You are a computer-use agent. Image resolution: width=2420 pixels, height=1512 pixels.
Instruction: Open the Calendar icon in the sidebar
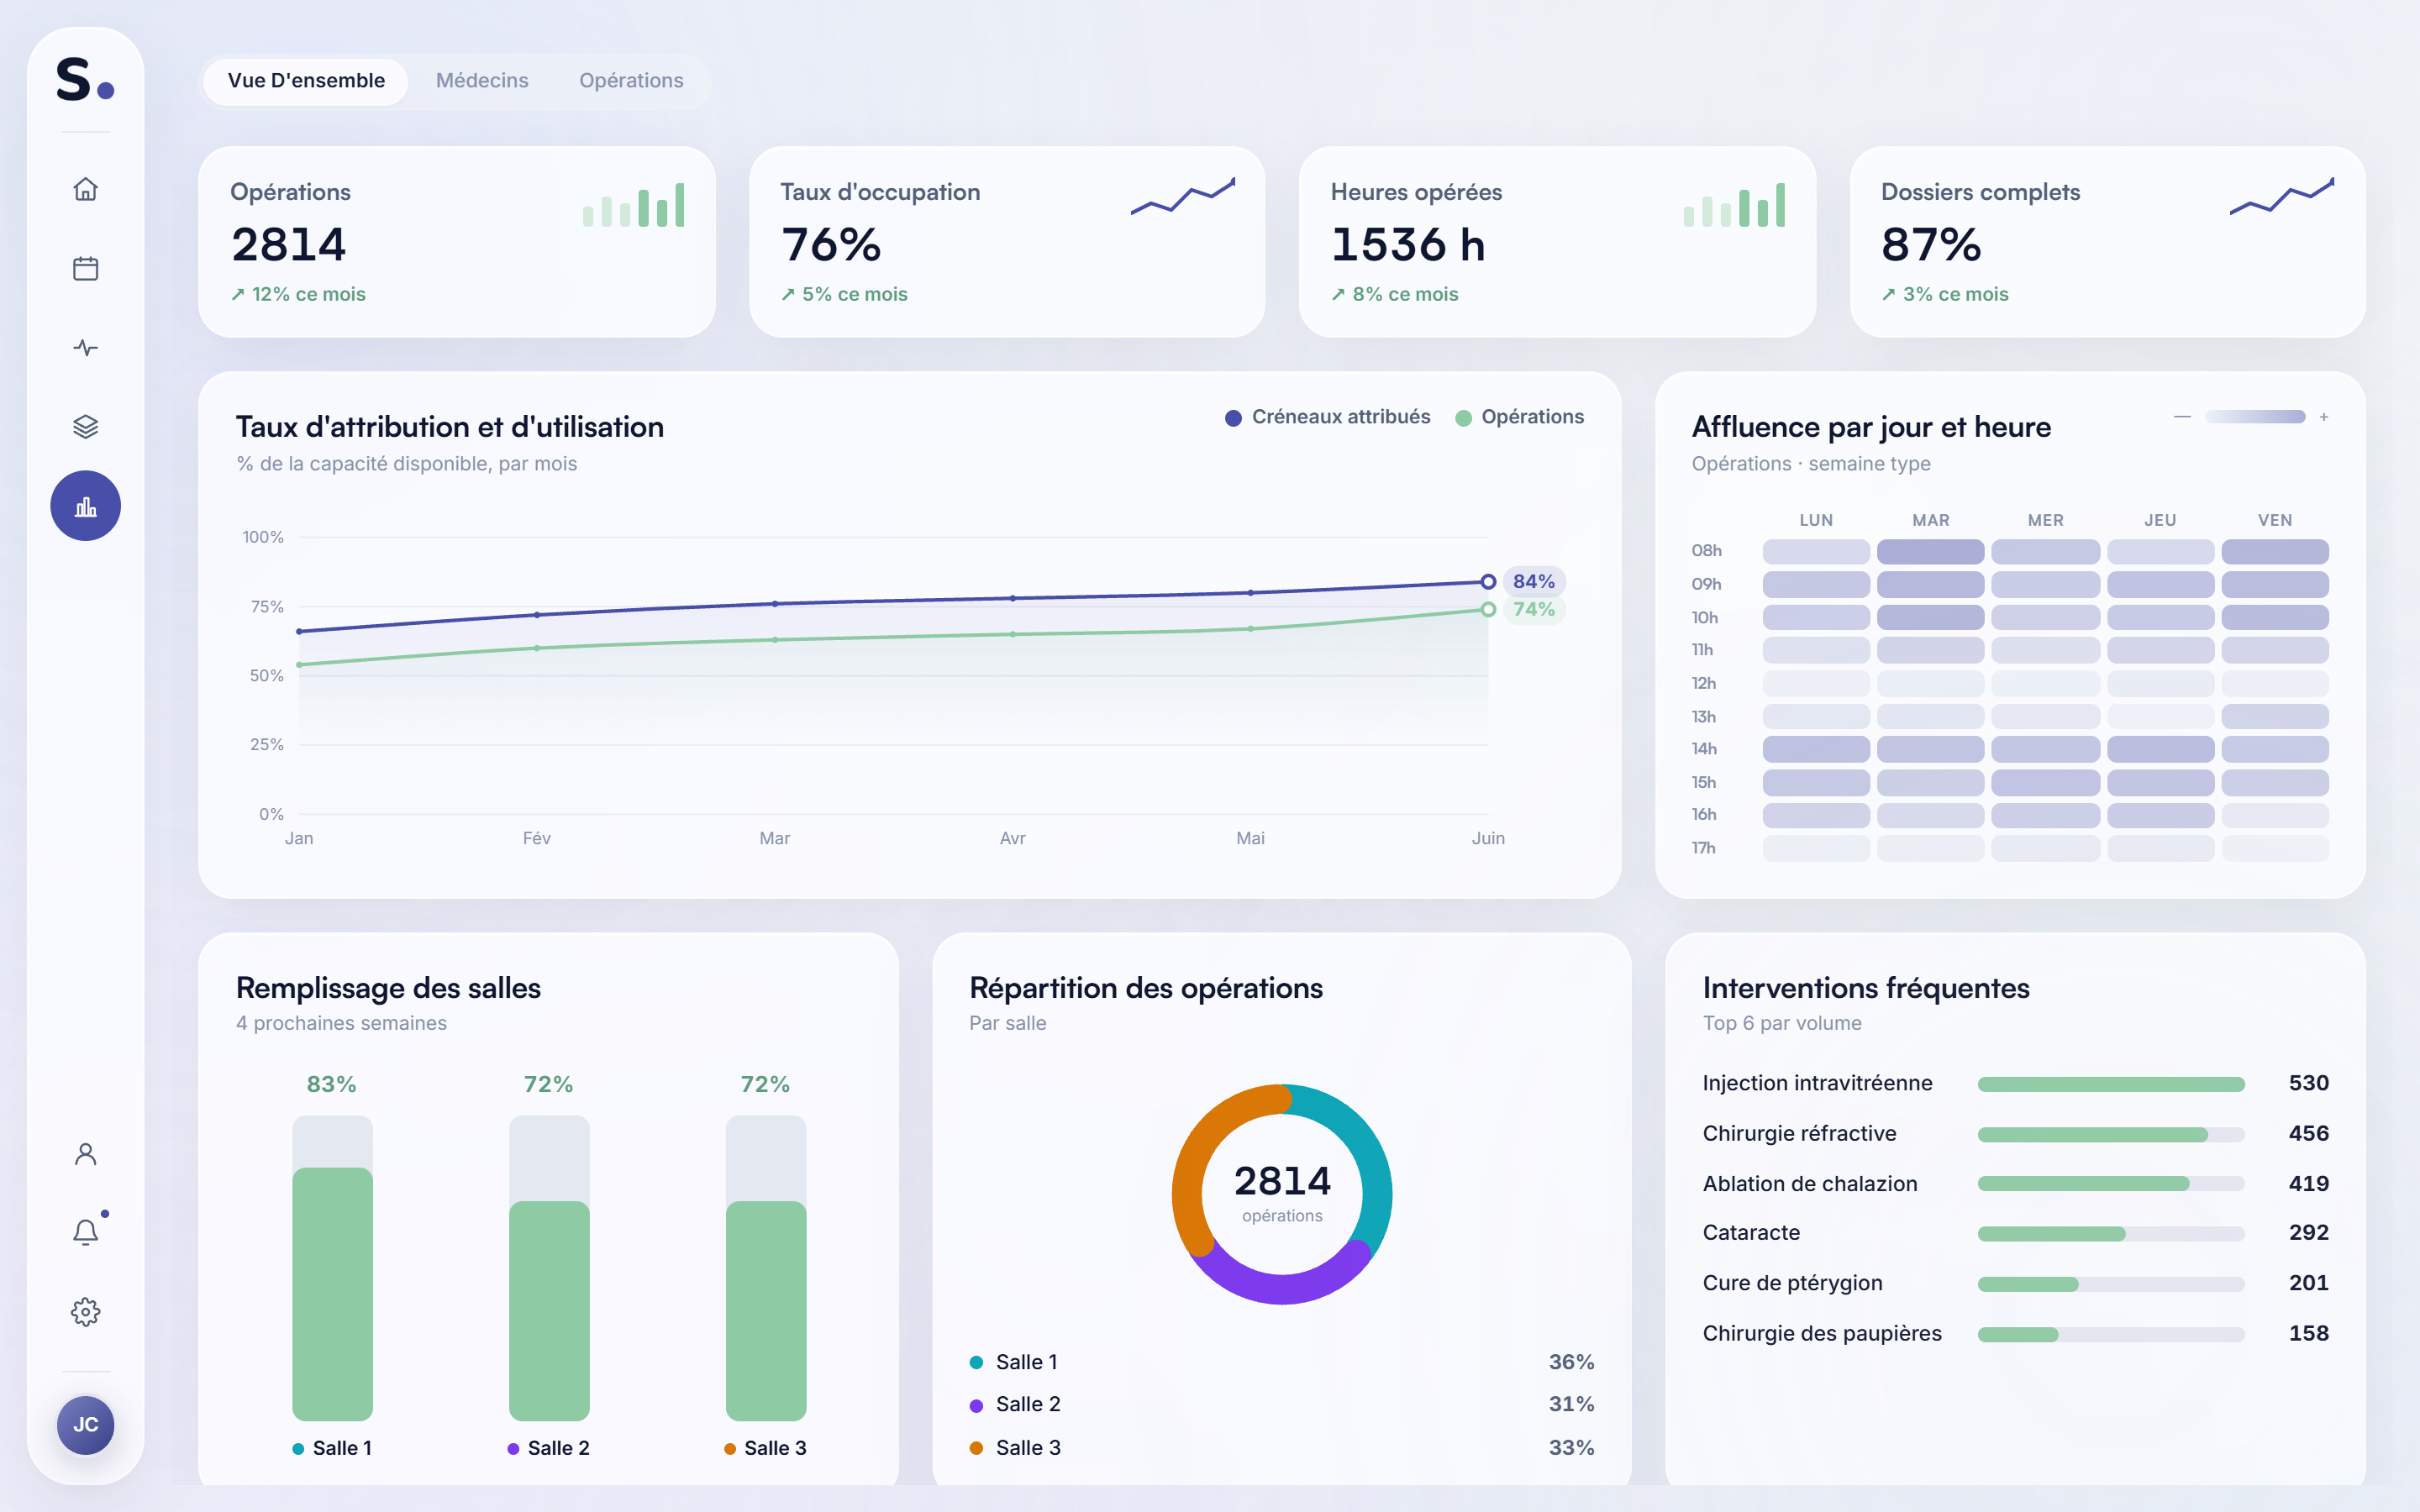[86, 268]
